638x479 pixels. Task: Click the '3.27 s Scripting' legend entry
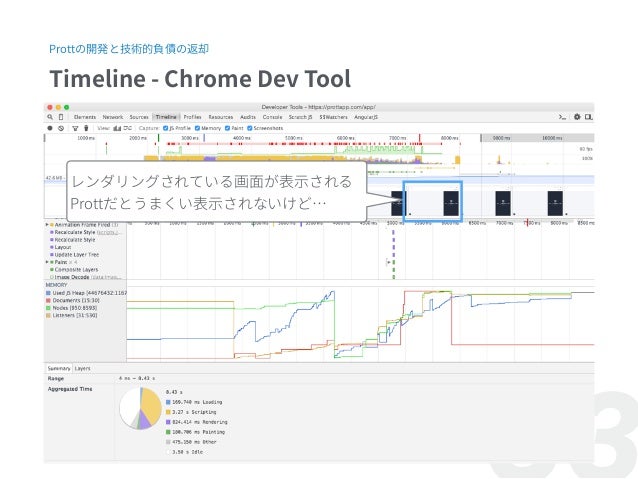pos(191,412)
